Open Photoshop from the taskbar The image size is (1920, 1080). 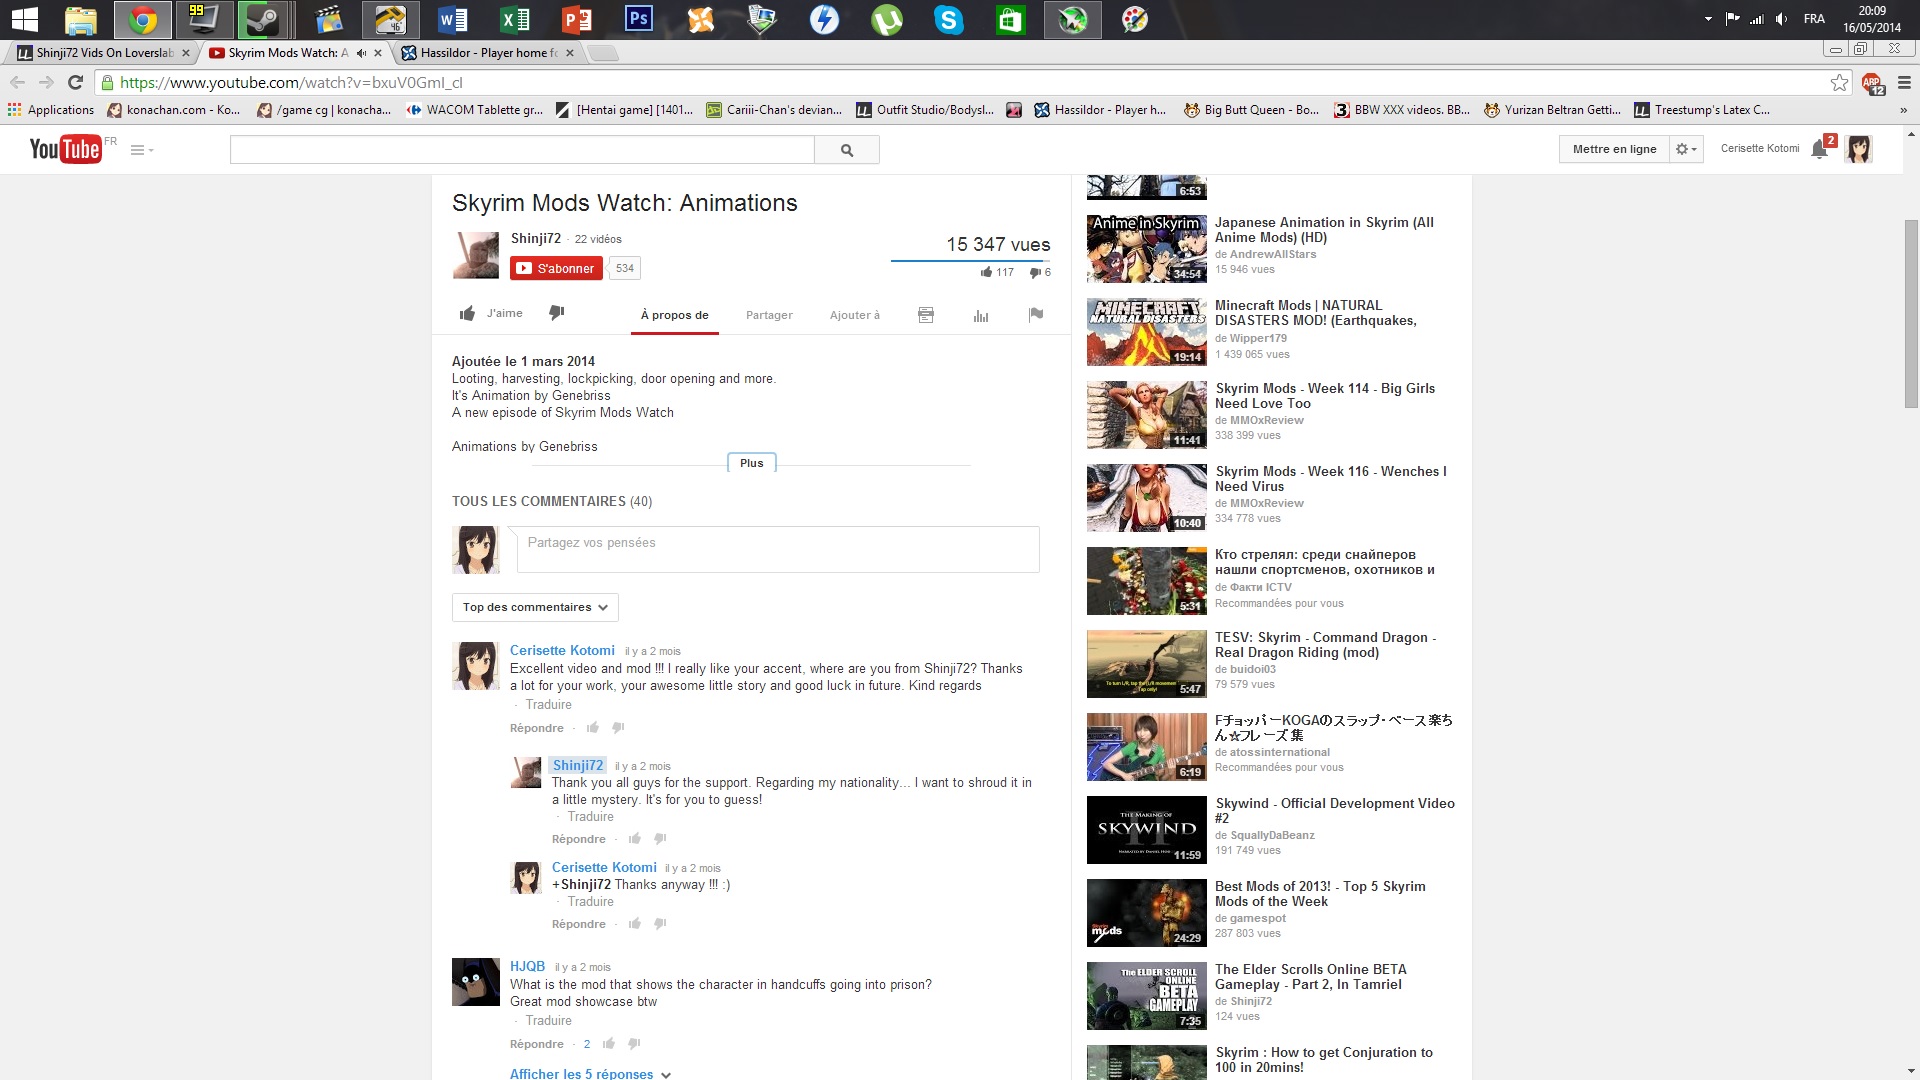[638, 19]
